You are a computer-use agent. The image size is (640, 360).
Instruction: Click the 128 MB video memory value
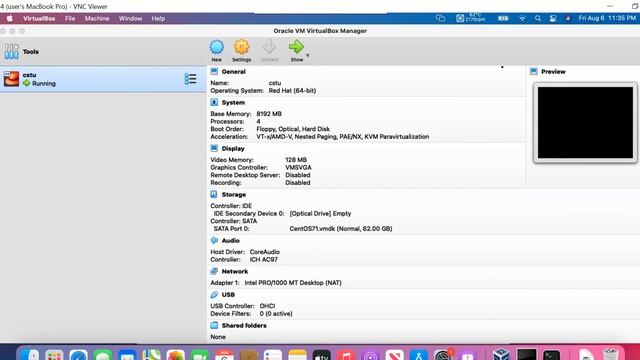(296, 160)
